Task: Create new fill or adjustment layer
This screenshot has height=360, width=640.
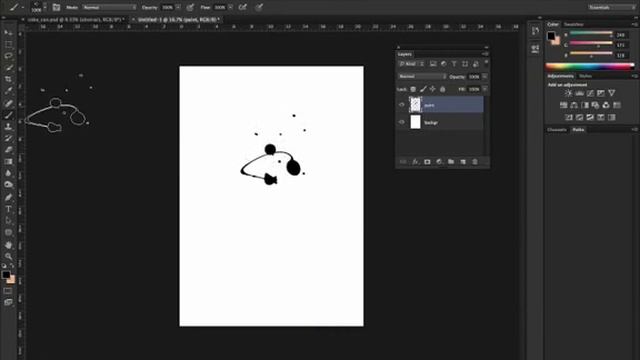Action: point(439,162)
